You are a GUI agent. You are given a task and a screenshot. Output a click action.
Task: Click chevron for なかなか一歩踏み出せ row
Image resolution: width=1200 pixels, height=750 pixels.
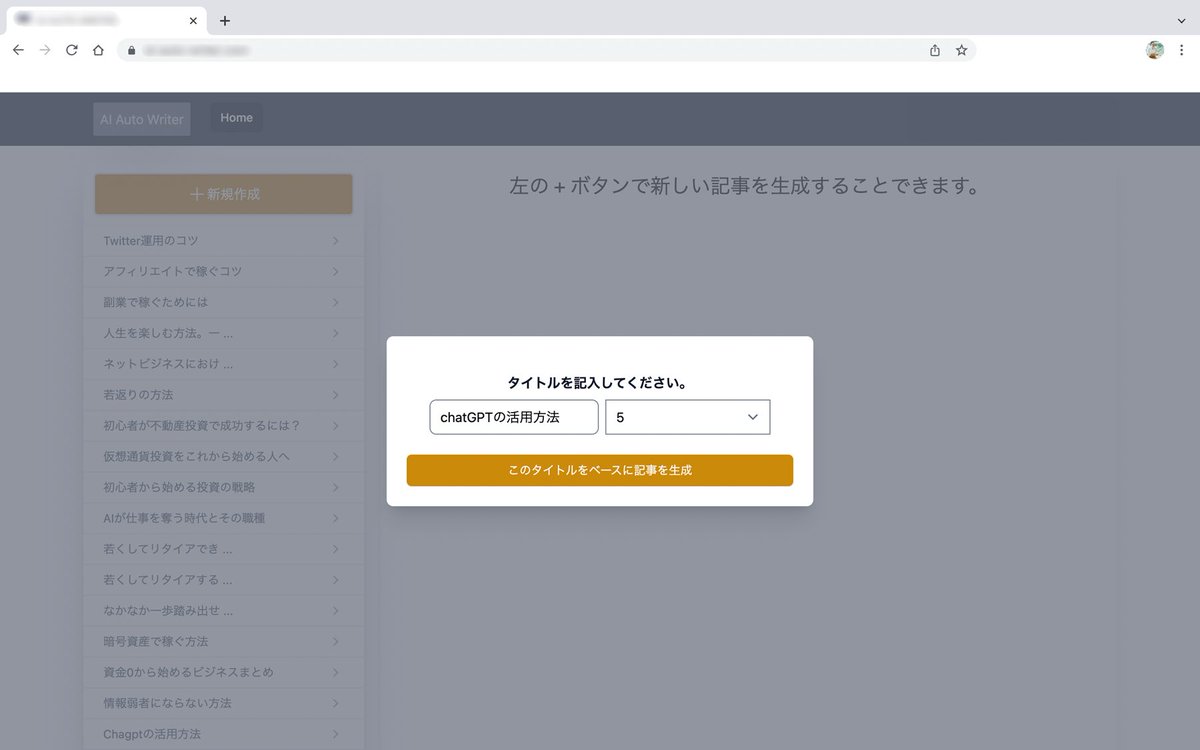(335, 610)
